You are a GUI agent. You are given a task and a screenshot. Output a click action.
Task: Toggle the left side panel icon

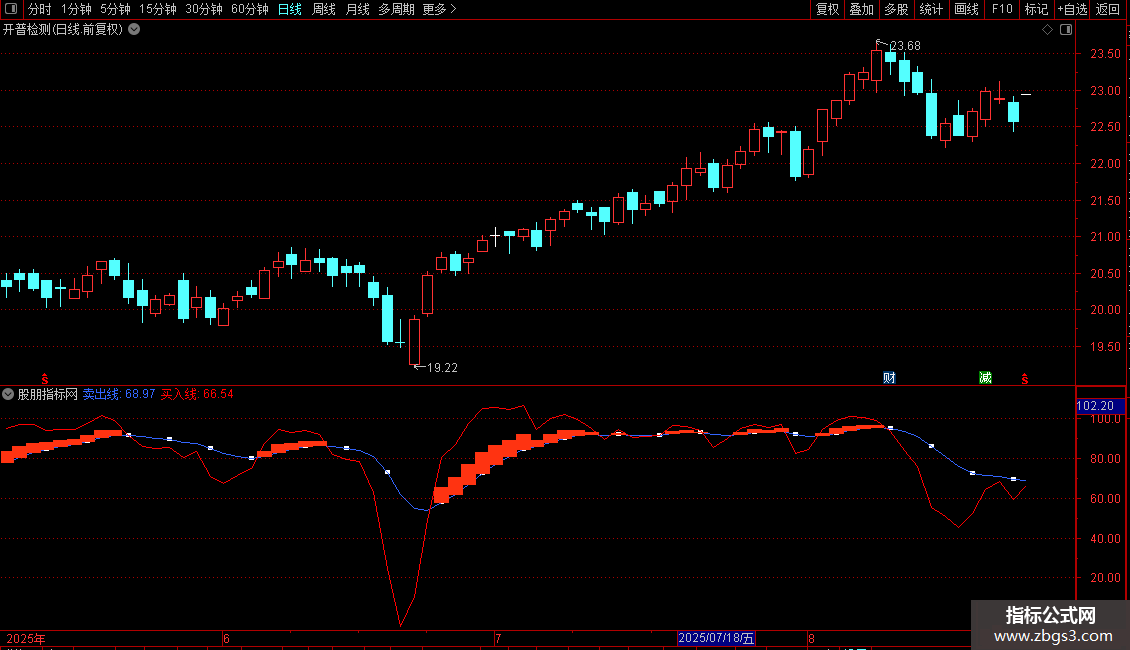(x=11, y=9)
